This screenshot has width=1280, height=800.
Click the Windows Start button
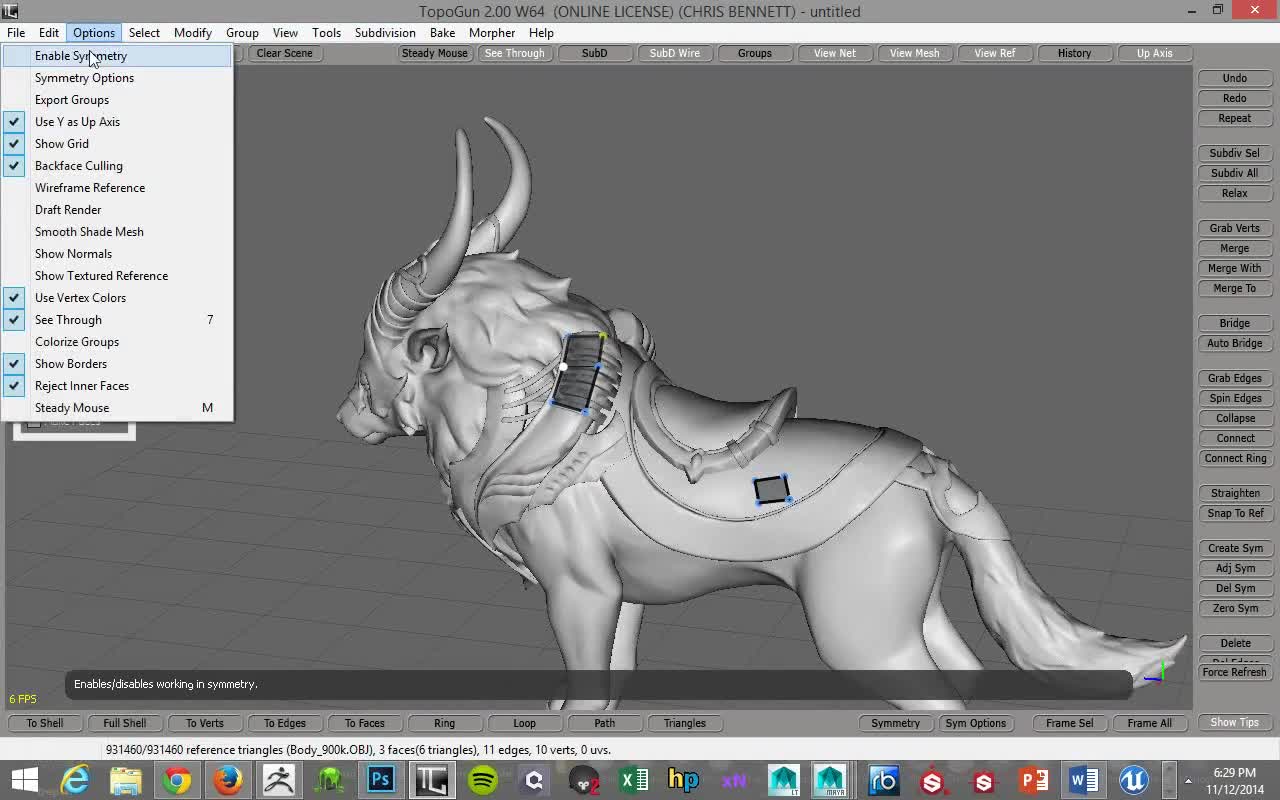(25, 780)
